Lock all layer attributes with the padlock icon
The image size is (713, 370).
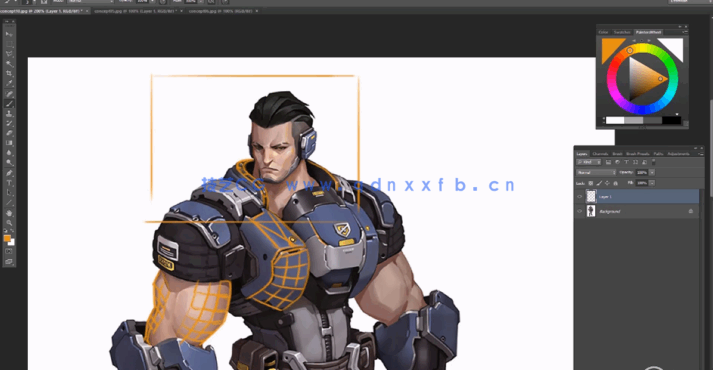click(x=615, y=183)
